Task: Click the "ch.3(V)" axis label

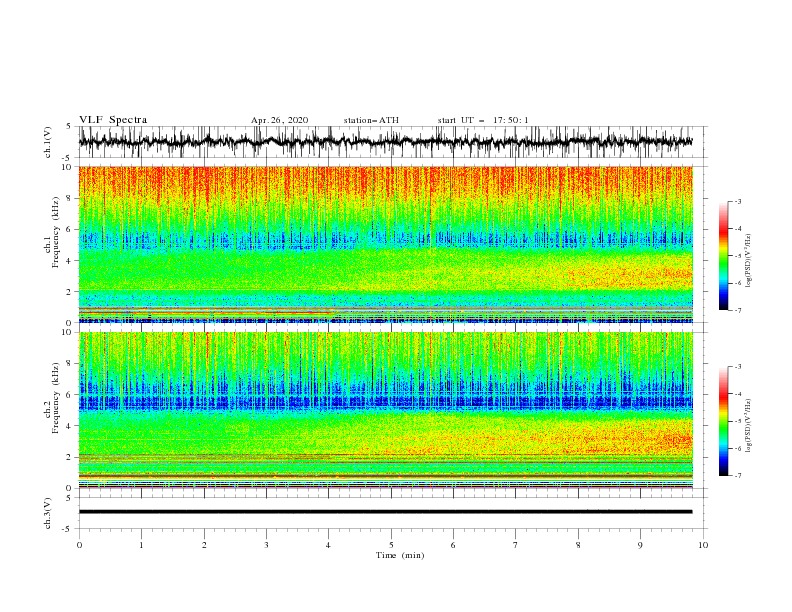Action: (x=48, y=513)
